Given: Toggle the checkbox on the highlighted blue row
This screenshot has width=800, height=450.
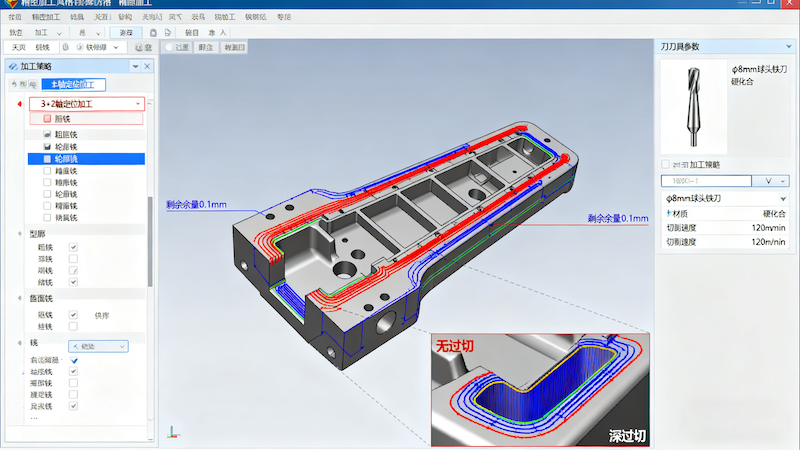Looking at the screenshot, I should 47,159.
